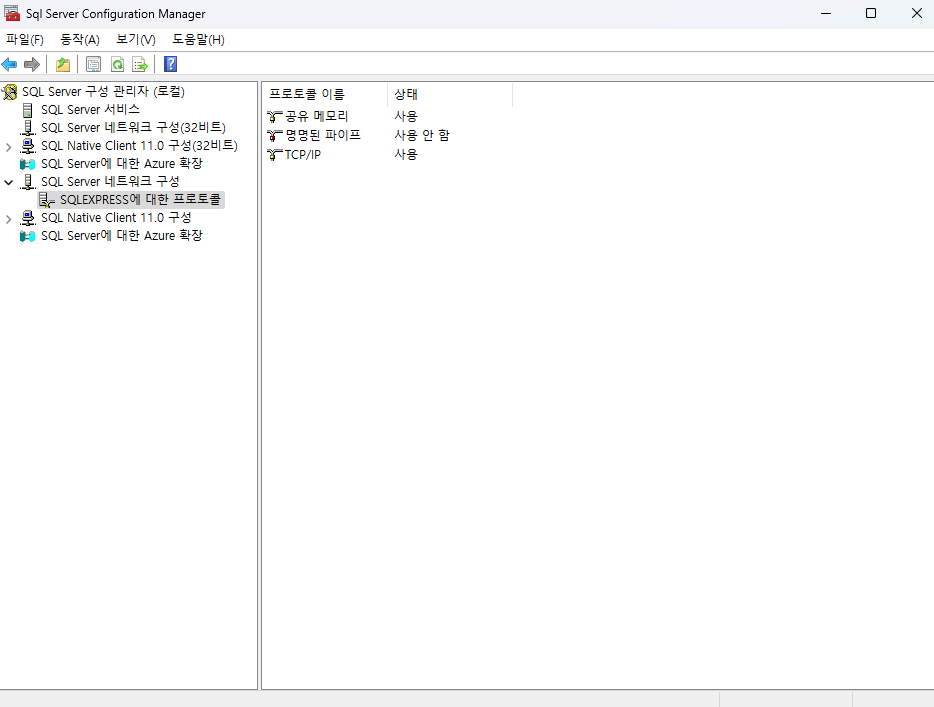Sort by the 상태 column header
The width and height of the screenshot is (934, 707).
(x=450, y=94)
